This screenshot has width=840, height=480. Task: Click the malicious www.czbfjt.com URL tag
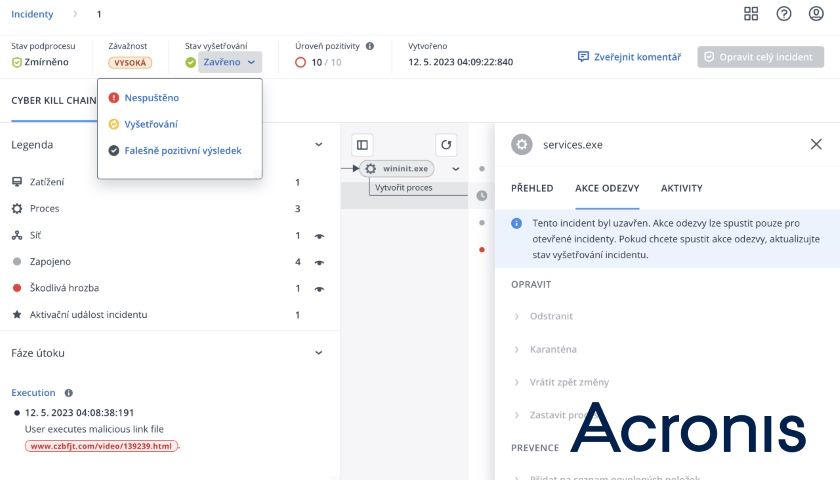click(x=101, y=446)
